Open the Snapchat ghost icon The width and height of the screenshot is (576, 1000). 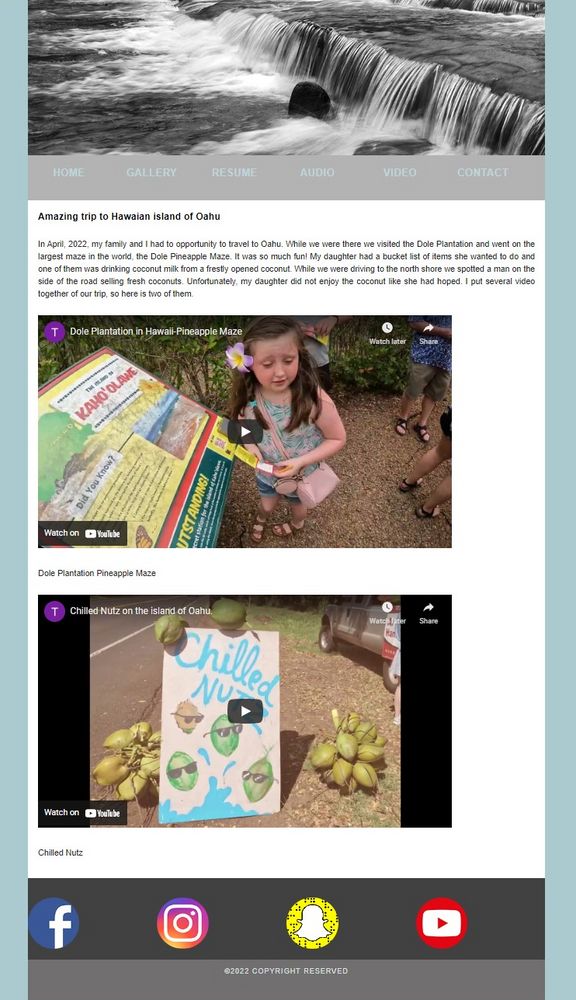pos(312,923)
